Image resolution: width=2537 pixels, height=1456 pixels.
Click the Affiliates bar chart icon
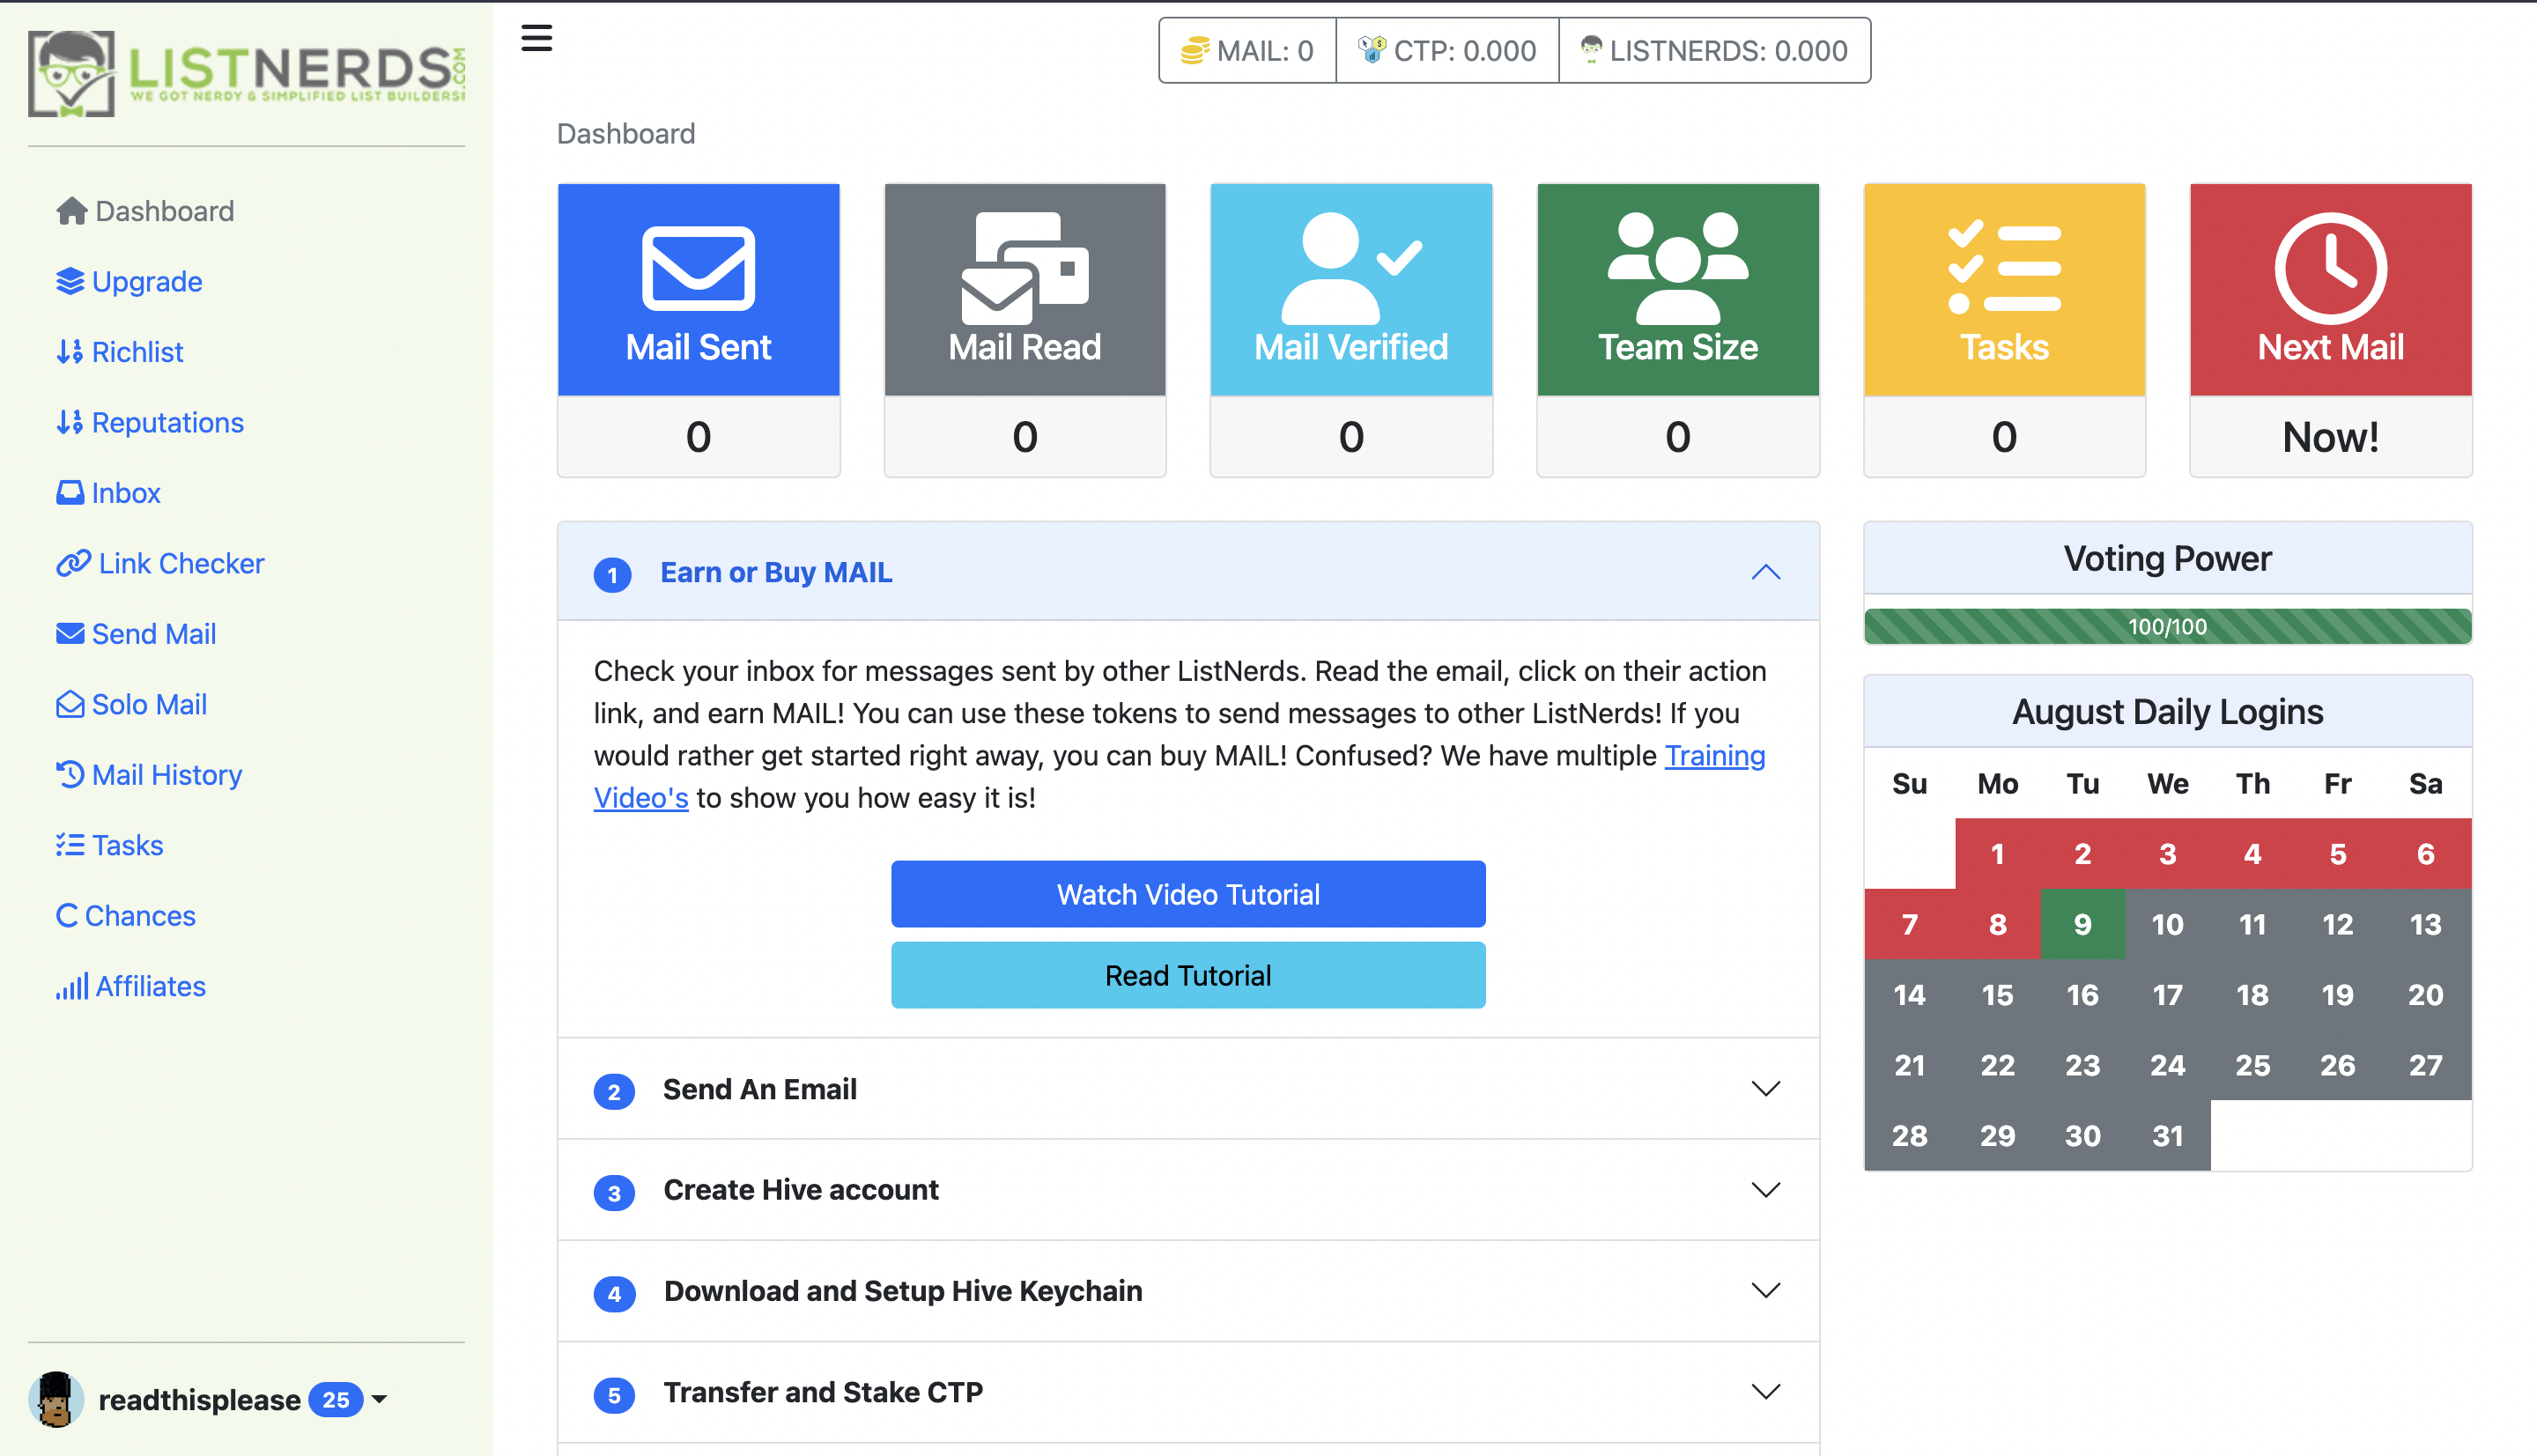coord(72,986)
